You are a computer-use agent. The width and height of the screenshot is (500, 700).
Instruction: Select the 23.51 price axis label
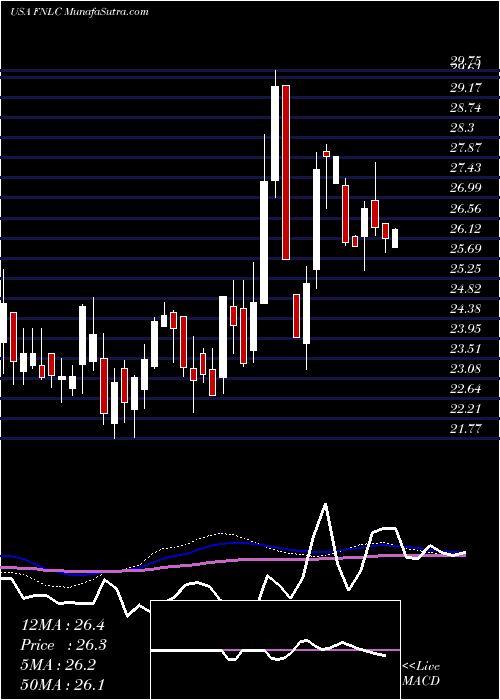point(465,349)
